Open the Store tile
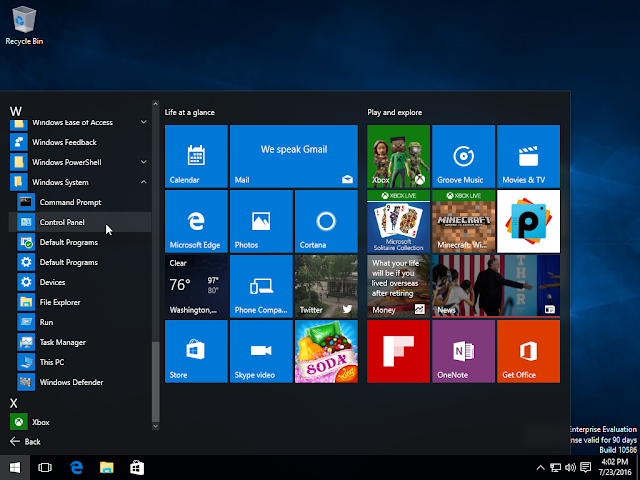 point(196,351)
